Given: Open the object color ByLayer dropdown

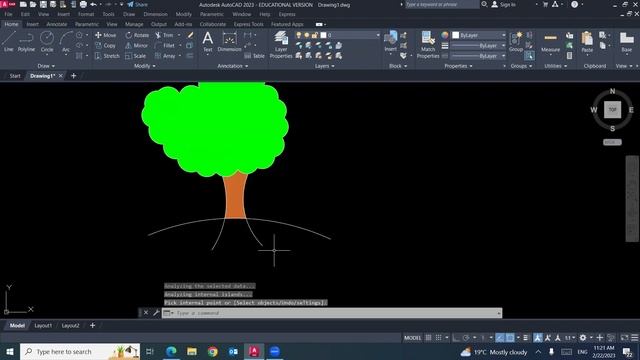Looking at the screenshot, I should (x=479, y=35).
